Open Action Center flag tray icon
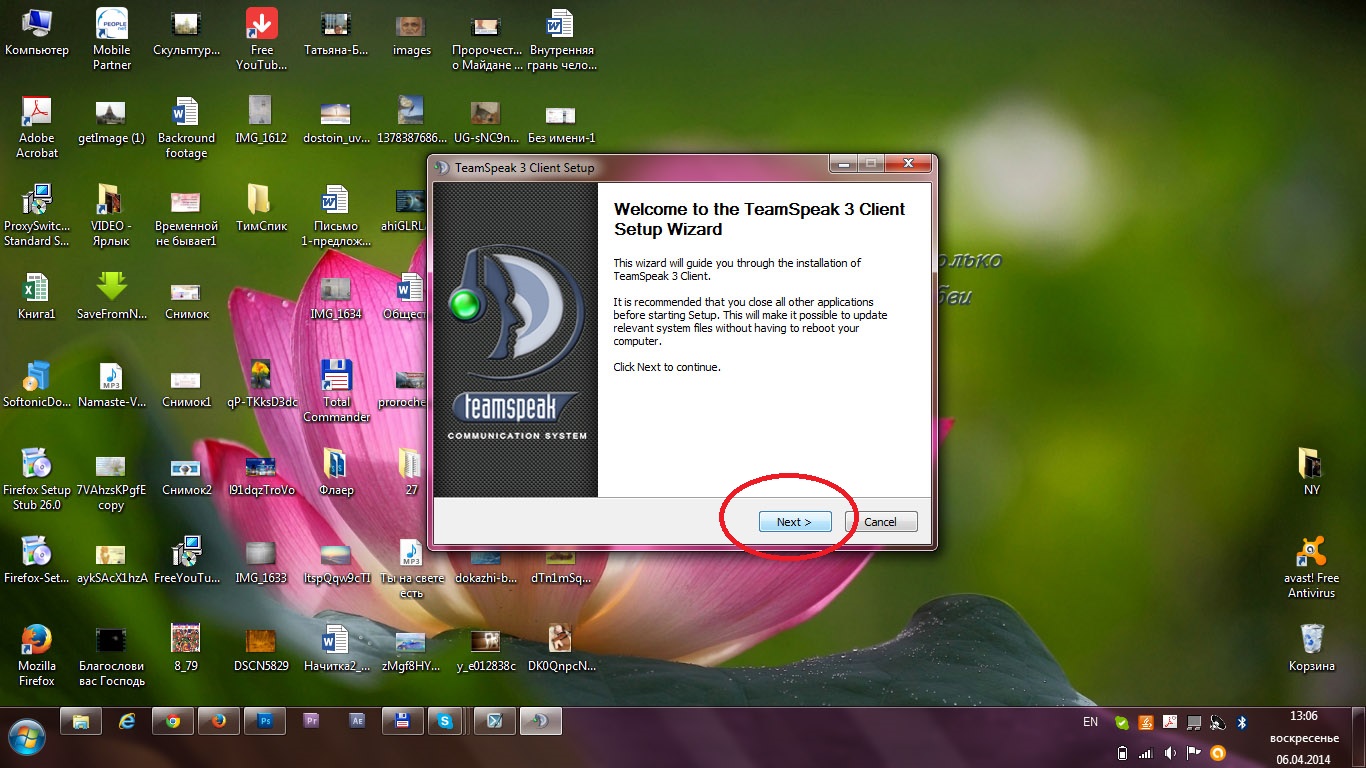 tap(1193, 752)
